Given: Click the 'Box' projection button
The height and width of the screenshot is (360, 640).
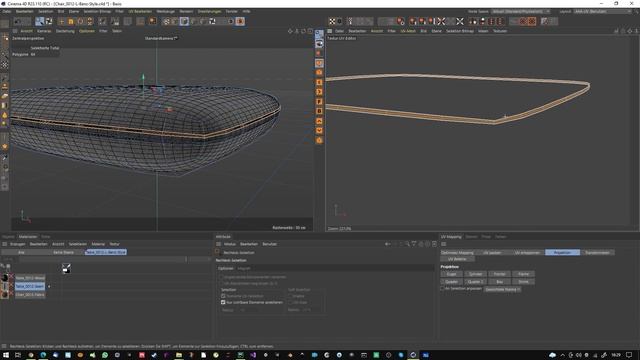Looking at the screenshot, I should pos(500,282).
